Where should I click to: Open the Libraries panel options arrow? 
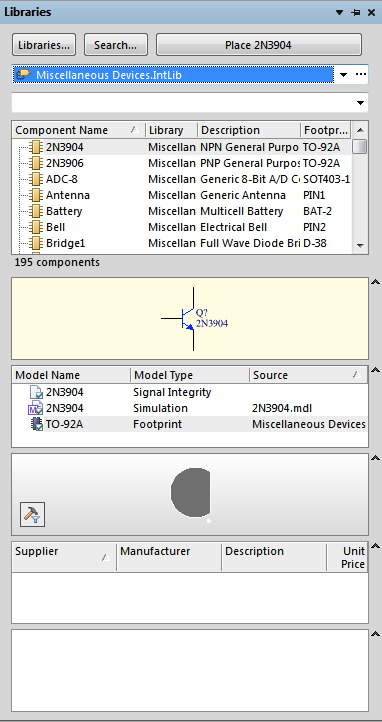click(x=340, y=12)
